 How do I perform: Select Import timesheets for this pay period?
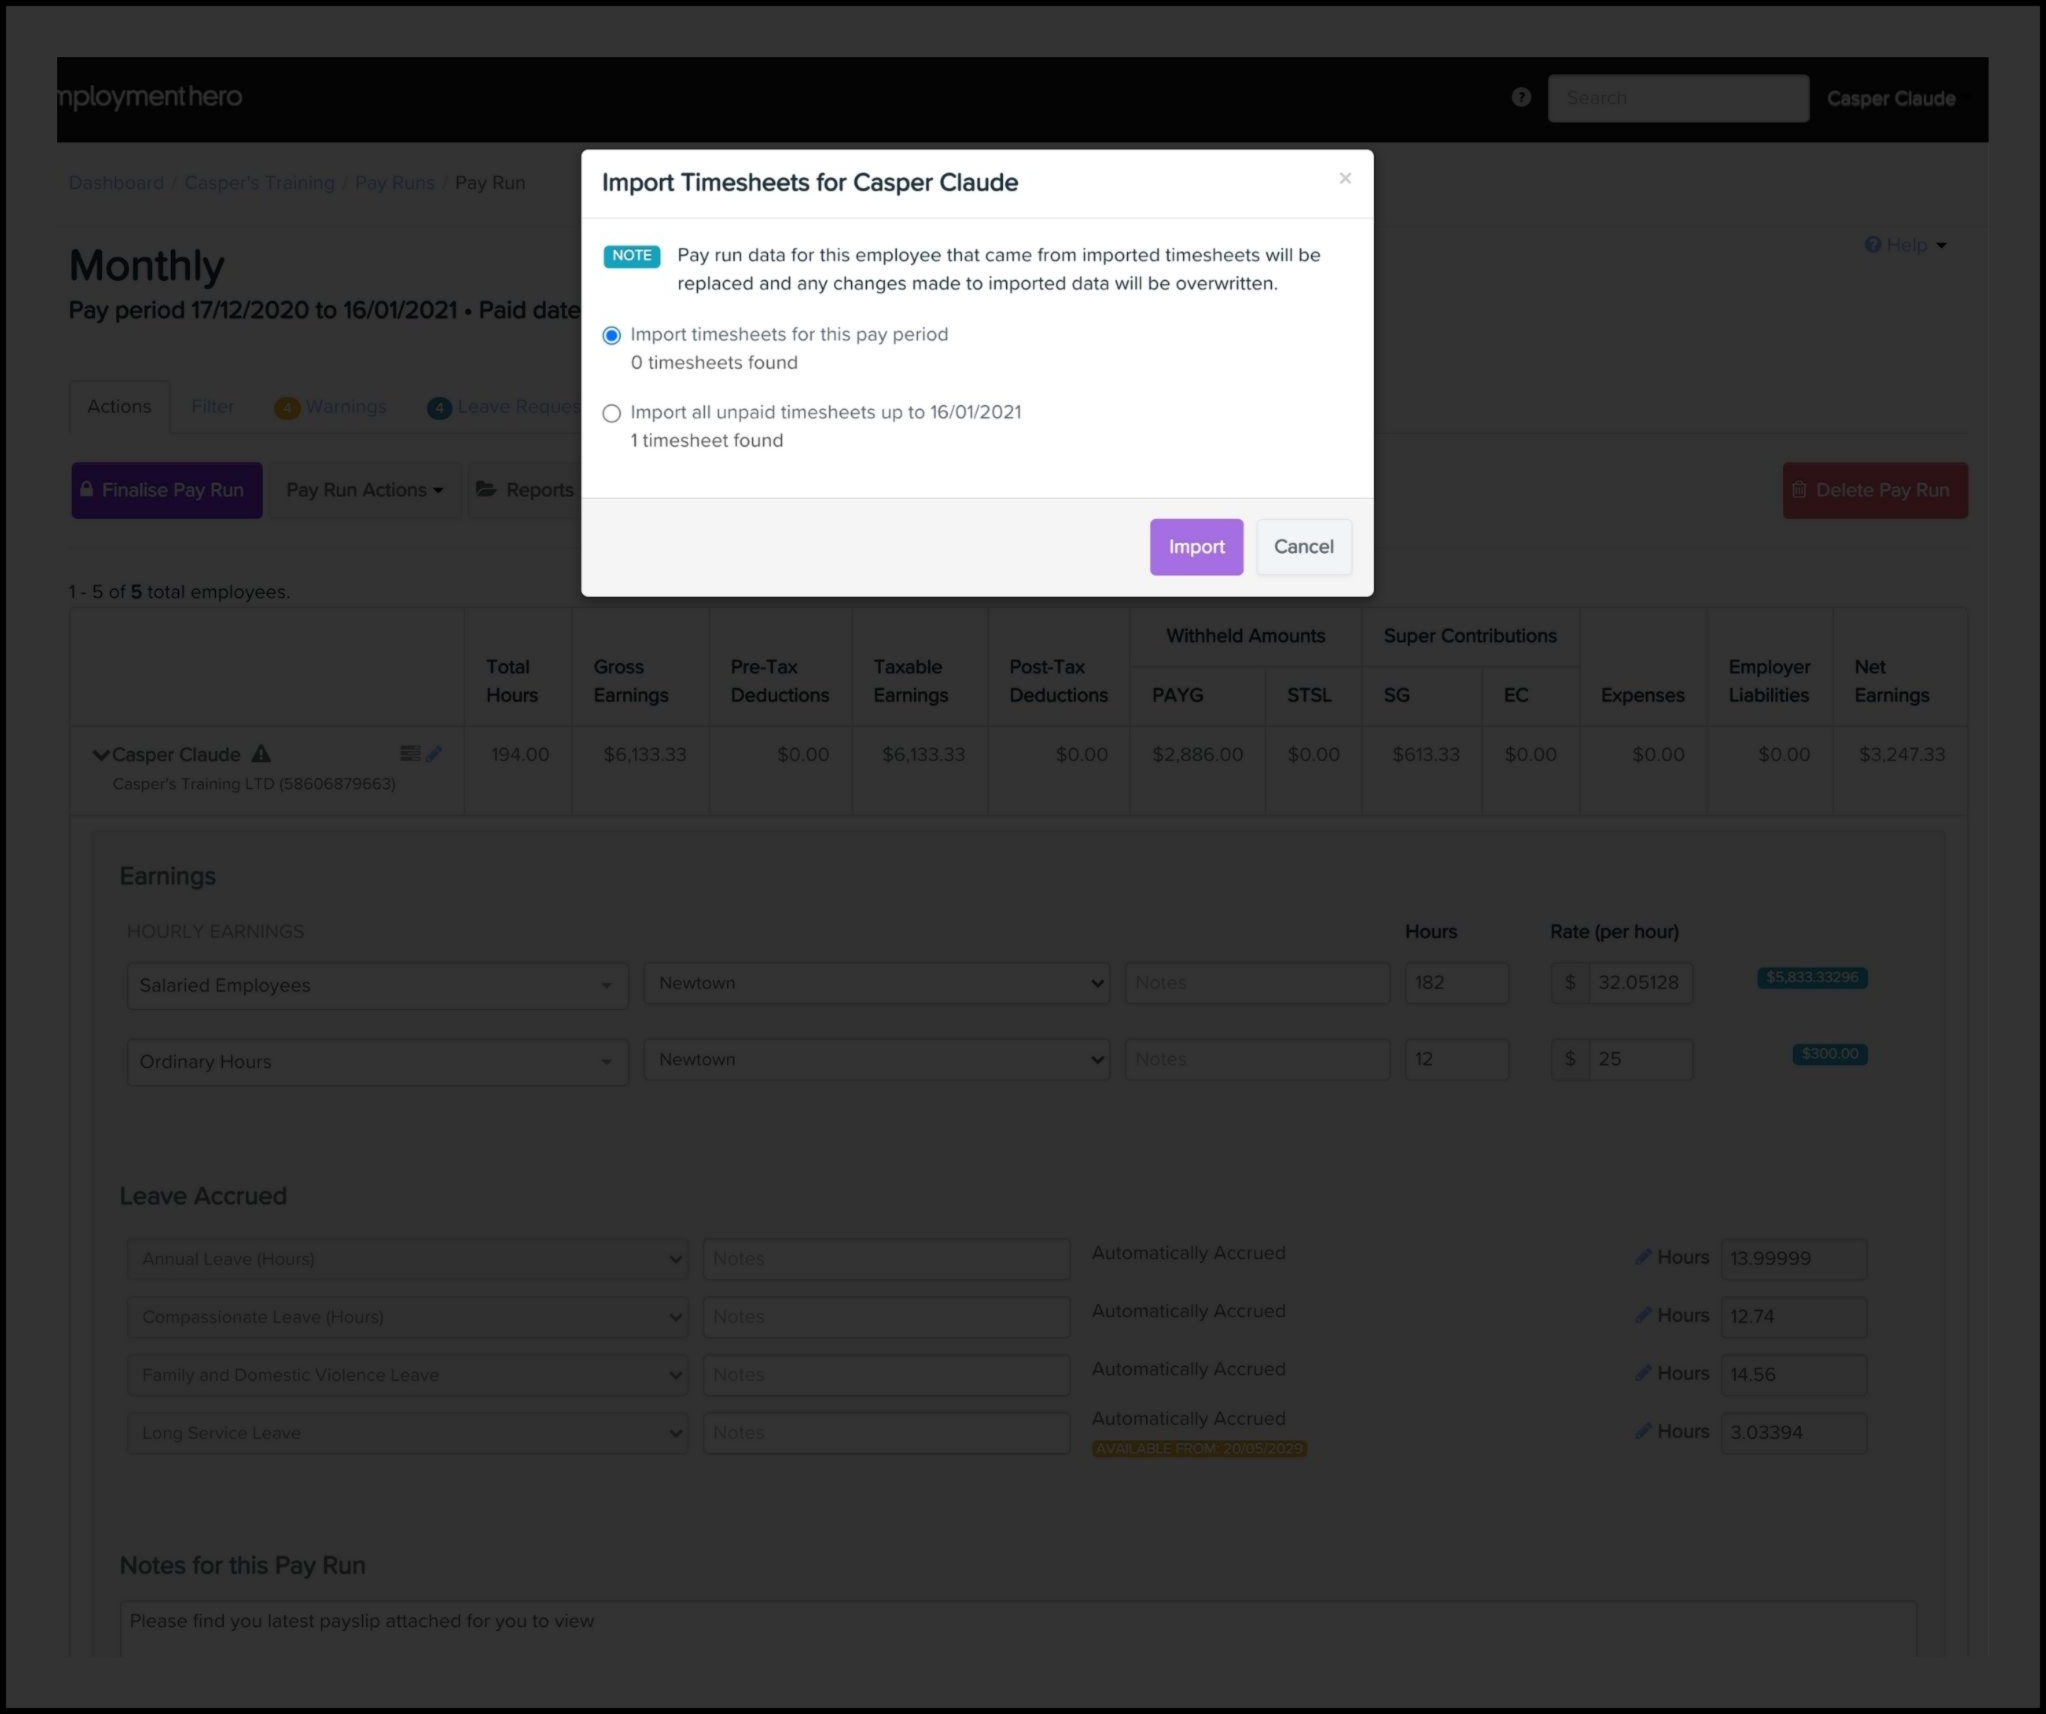pyautogui.click(x=612, y=336)
